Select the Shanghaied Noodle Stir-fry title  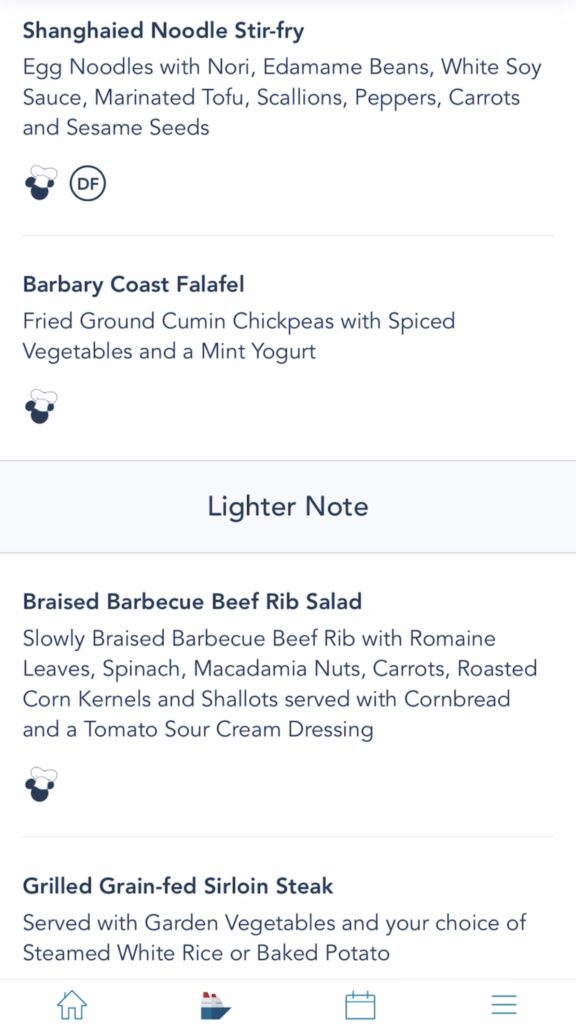pyautogui.click(x=163, y=31)
